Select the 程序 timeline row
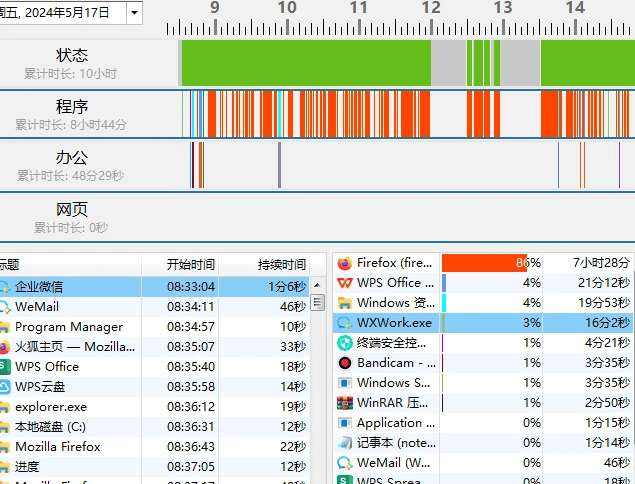635x484 pixels. 318,114
